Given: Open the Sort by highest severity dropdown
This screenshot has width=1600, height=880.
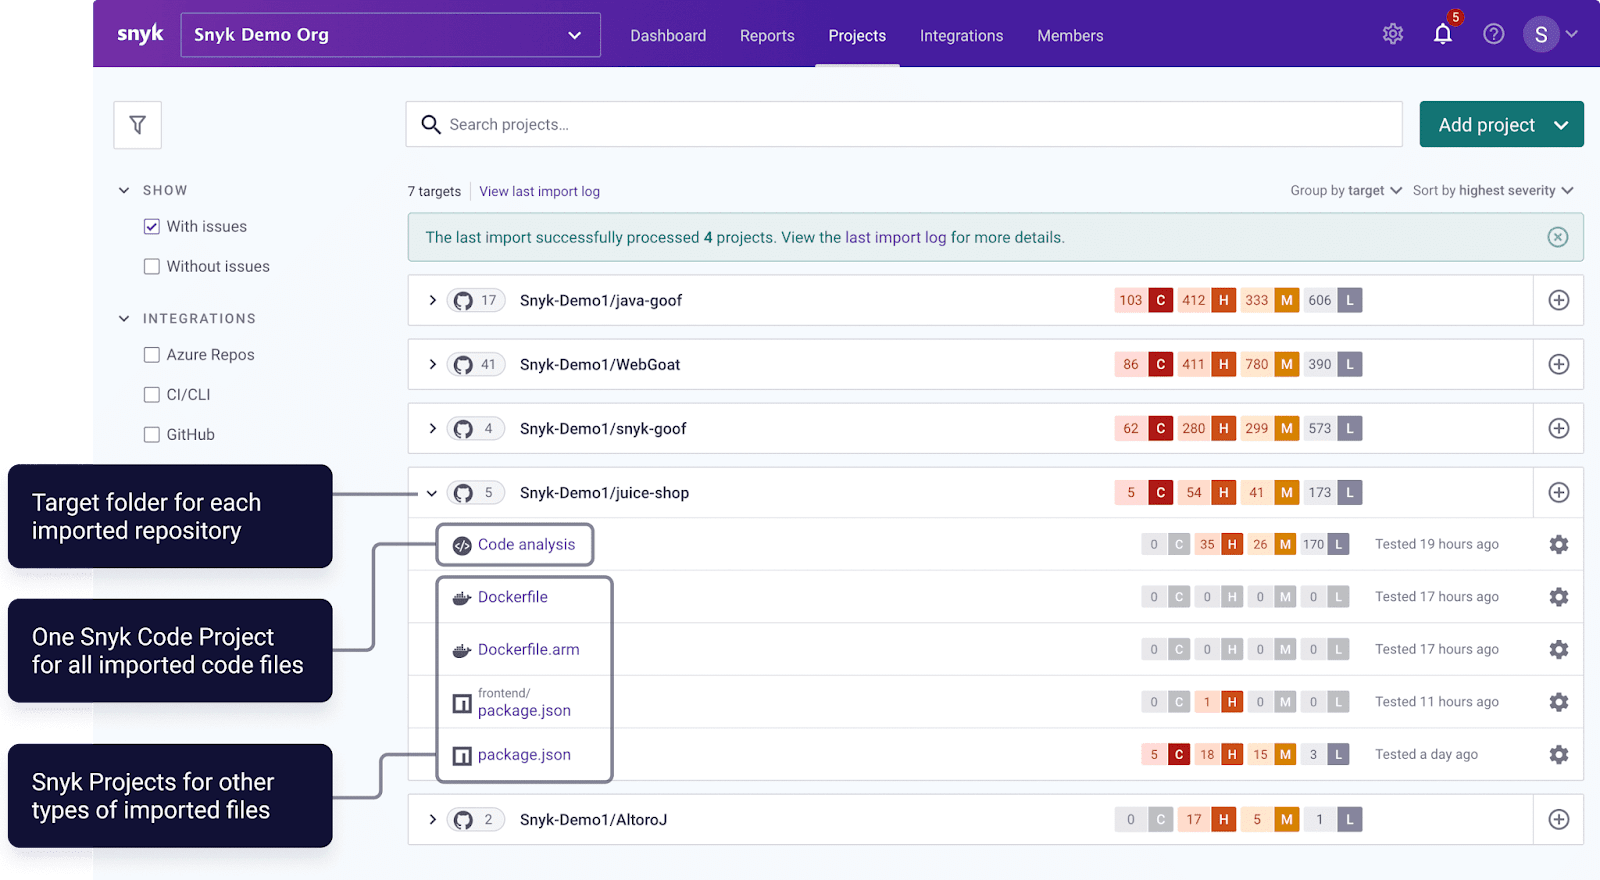Looking at the screenshot, I should (1493, 190).
